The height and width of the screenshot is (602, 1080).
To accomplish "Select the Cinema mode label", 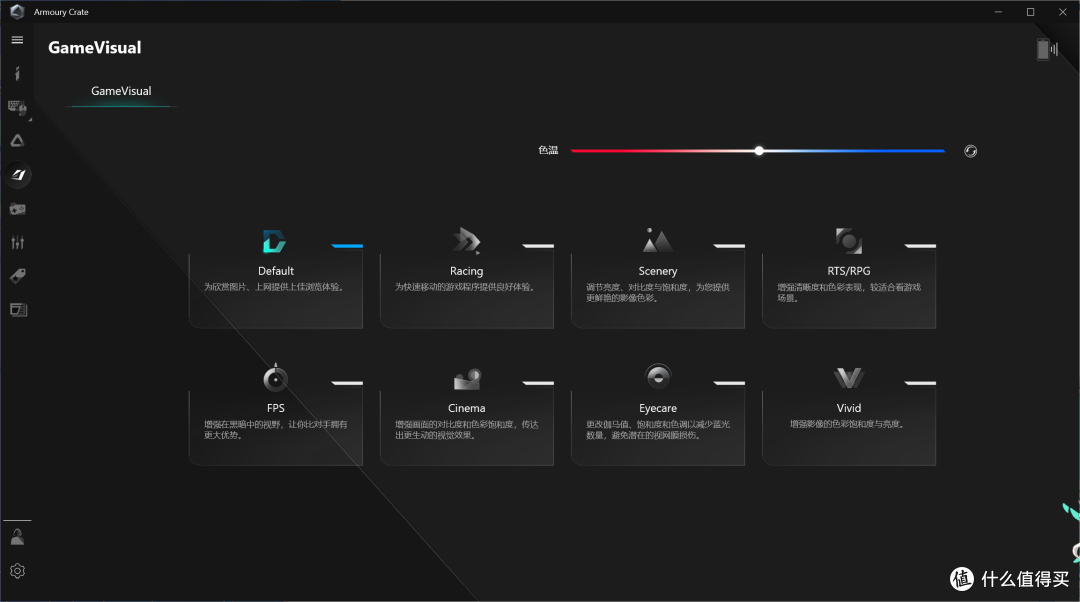I will tap(466, 408).
